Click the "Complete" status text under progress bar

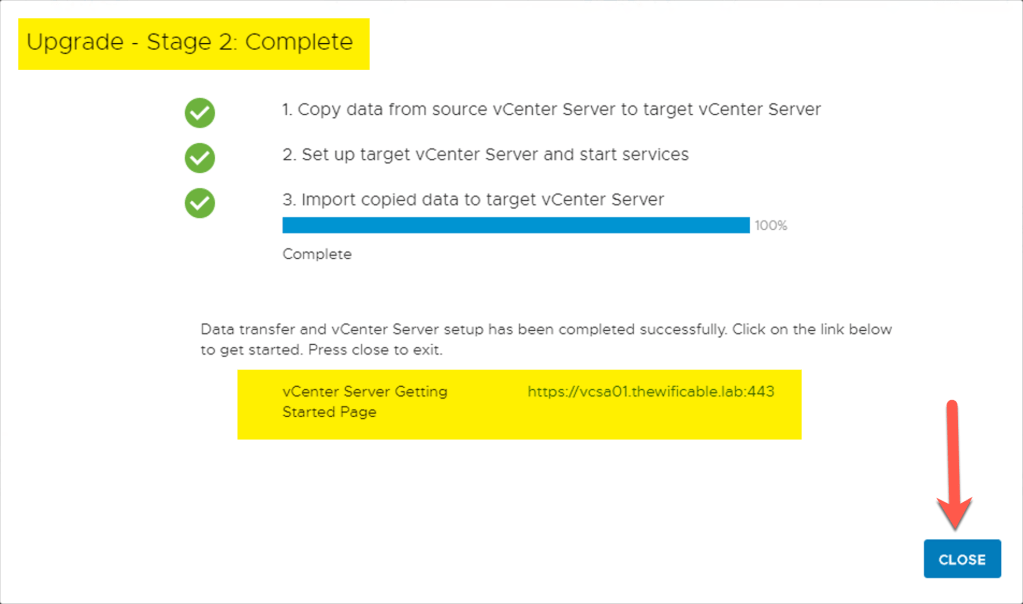[317, 254]
